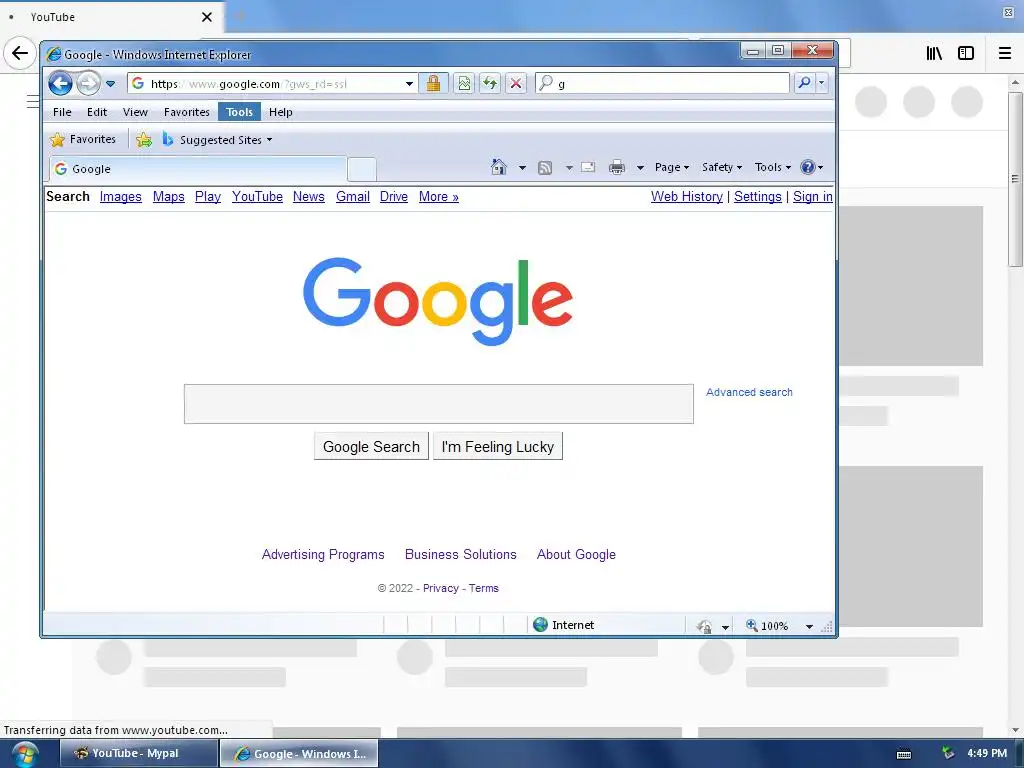Click the Internet zone globe in status bar
Viewport: 1024px width, 768px height.
[x=540, y=624]
